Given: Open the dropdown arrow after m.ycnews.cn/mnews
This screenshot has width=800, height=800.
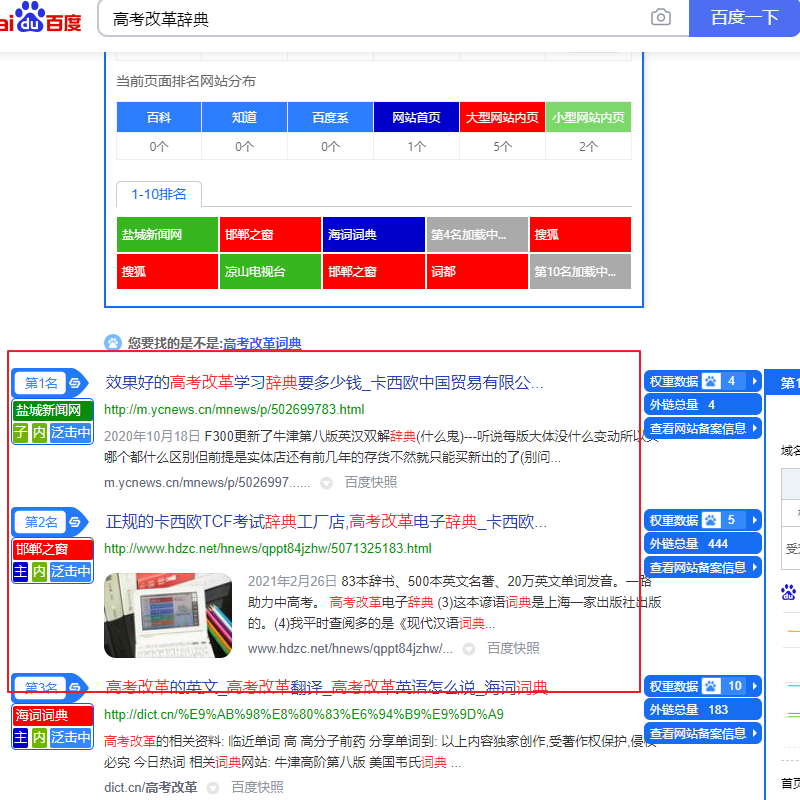Looking at the screenshot, I should (326, 483).
